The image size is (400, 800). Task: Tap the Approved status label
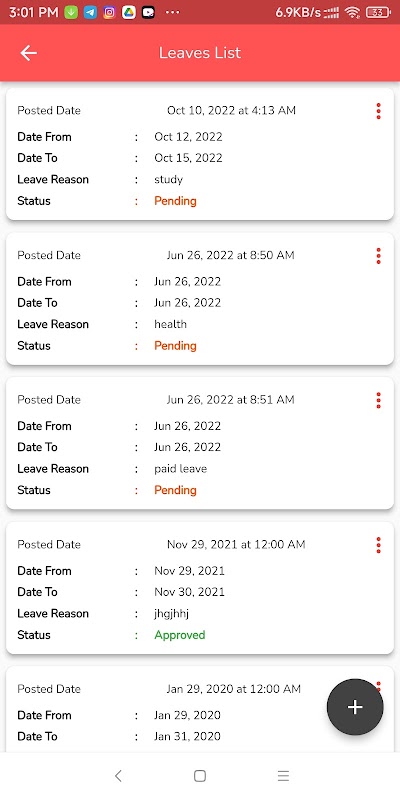180,635
